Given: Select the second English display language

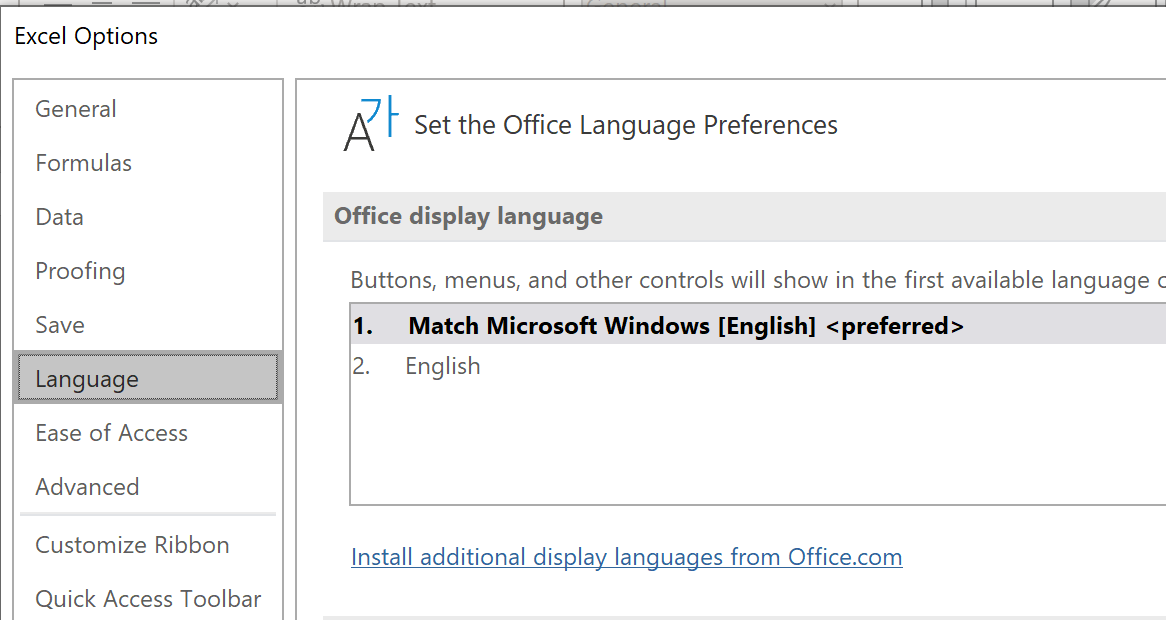Looking at the screenshot, I should click(x=443, y=366).
